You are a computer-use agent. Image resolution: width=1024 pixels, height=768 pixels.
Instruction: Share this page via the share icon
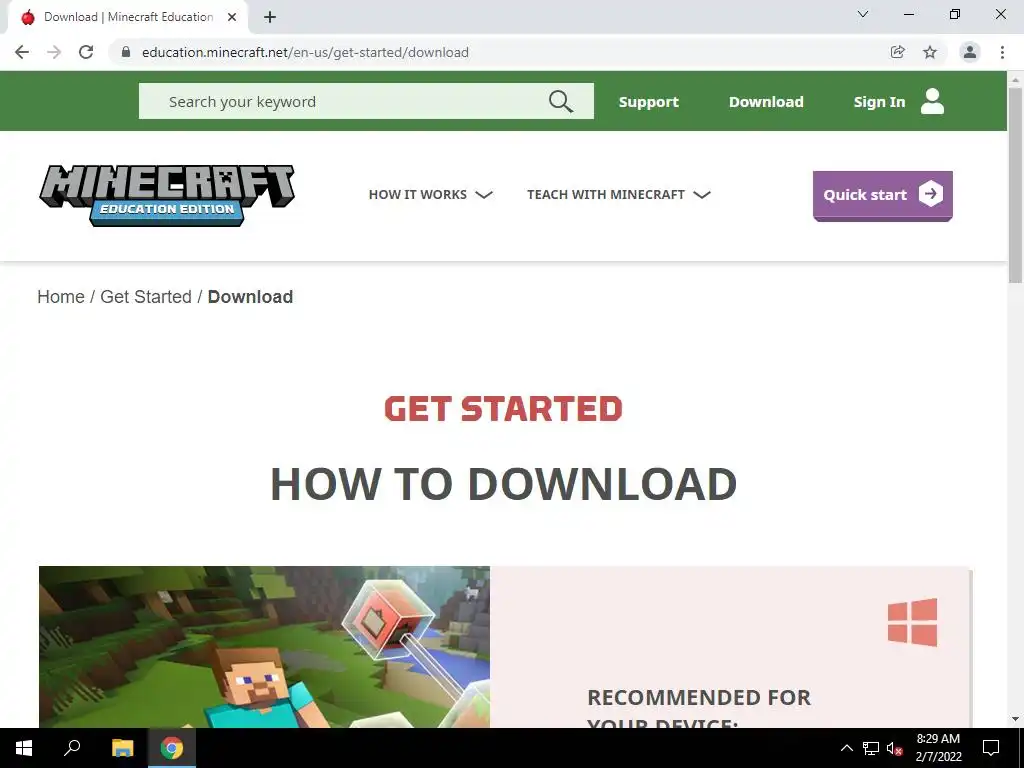(x=898, y=52)
